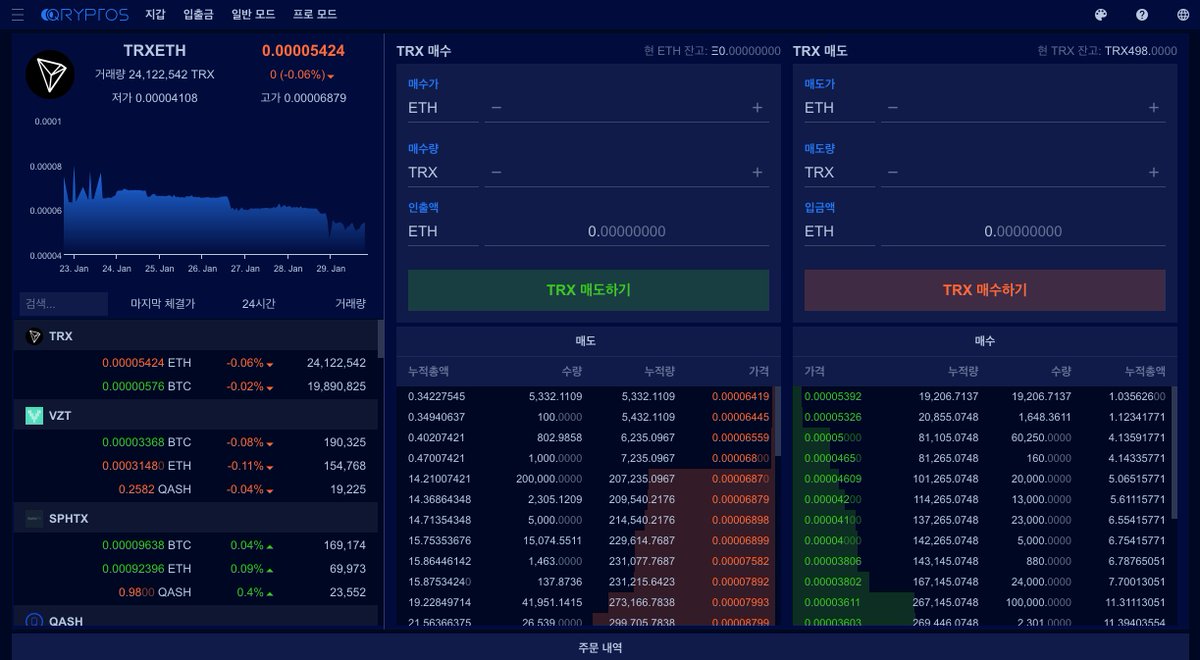Click the green TRX 매도하기 button
This screenshot has height=660, width=1200.
(588, 290)
